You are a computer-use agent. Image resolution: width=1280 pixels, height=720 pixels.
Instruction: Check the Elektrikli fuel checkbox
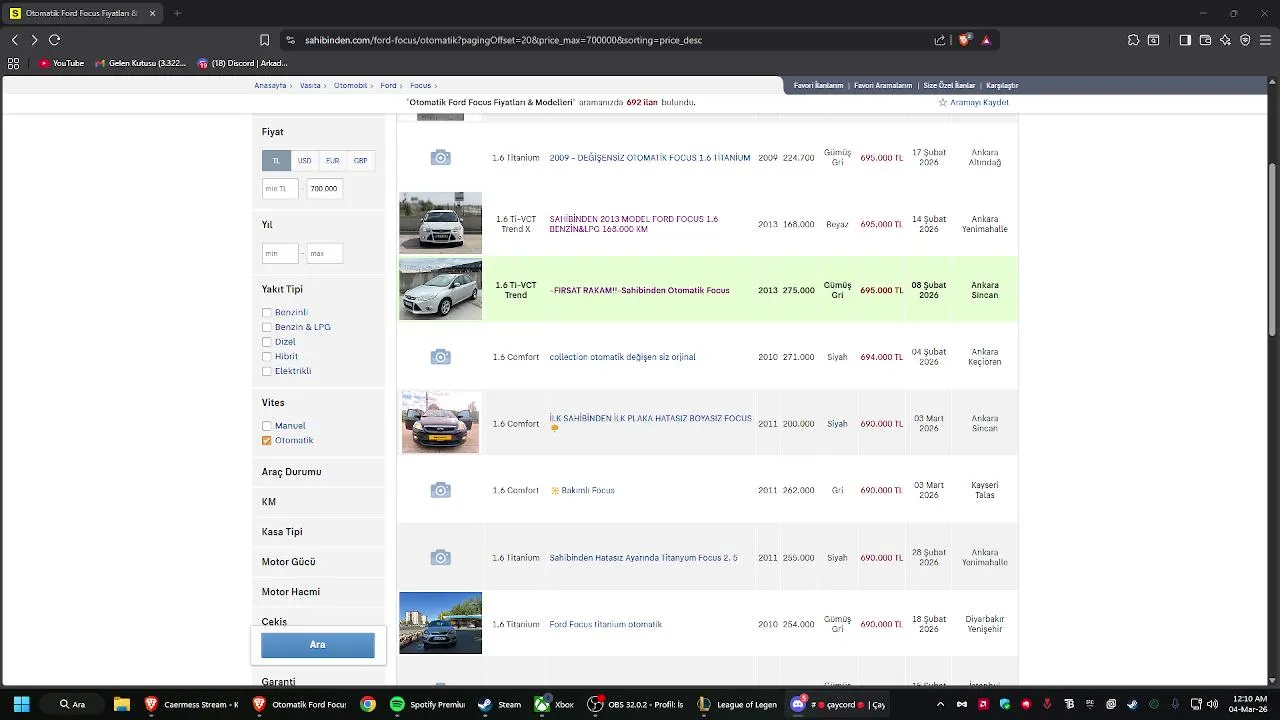tap(267, 371)
